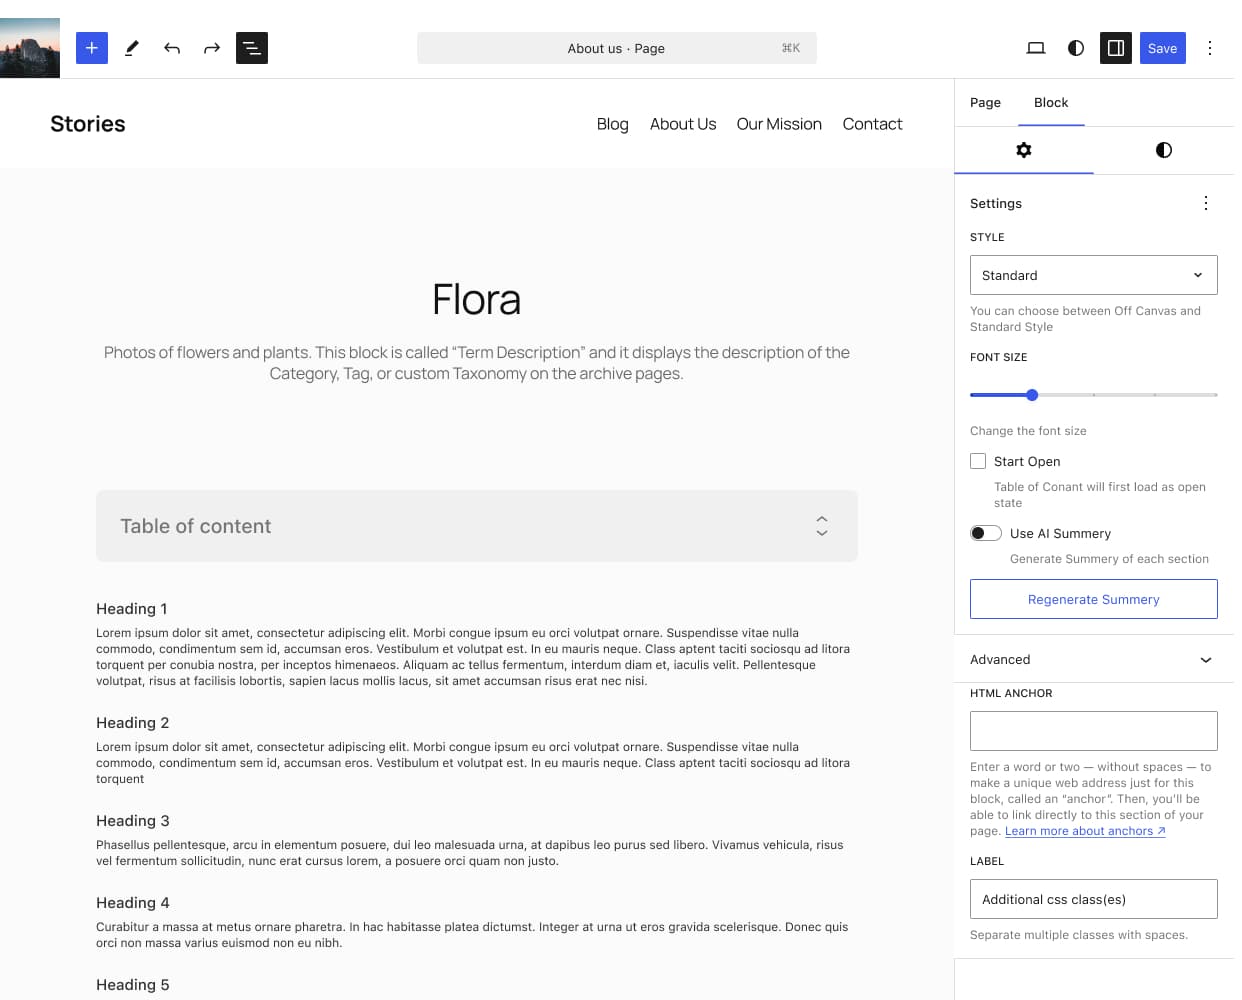Toggle the settings sidebar panel icon
1242x1000 pixels.
tap(1116, 48)
